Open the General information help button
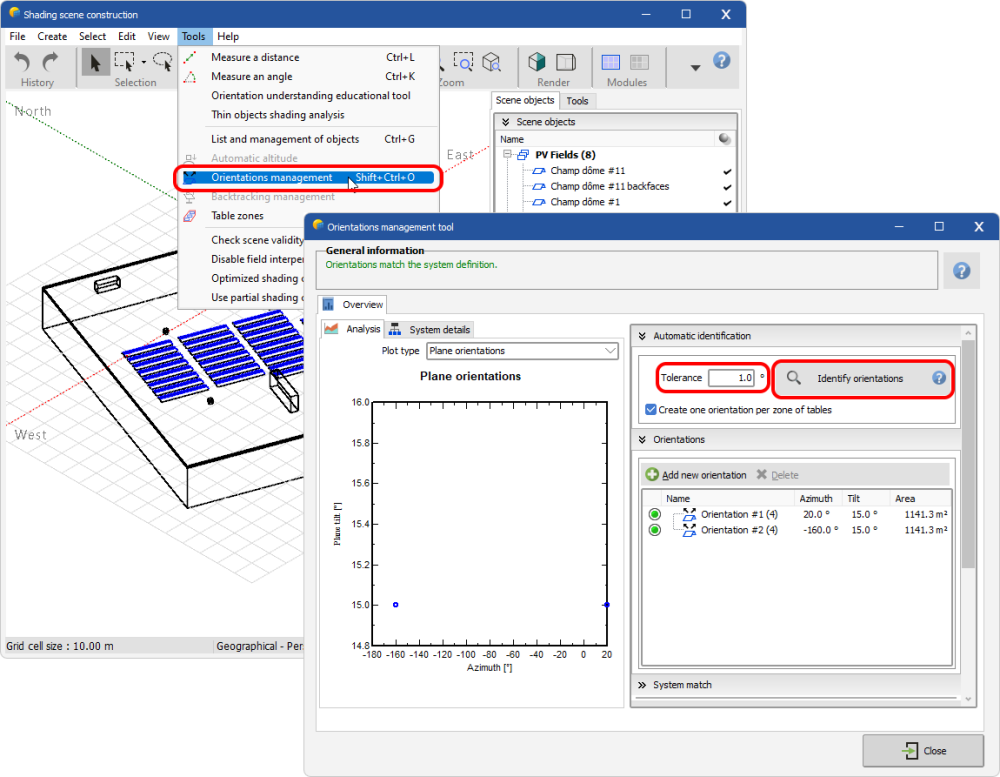Viewport: 1000px width, 777px height. [x=961, y=270]
